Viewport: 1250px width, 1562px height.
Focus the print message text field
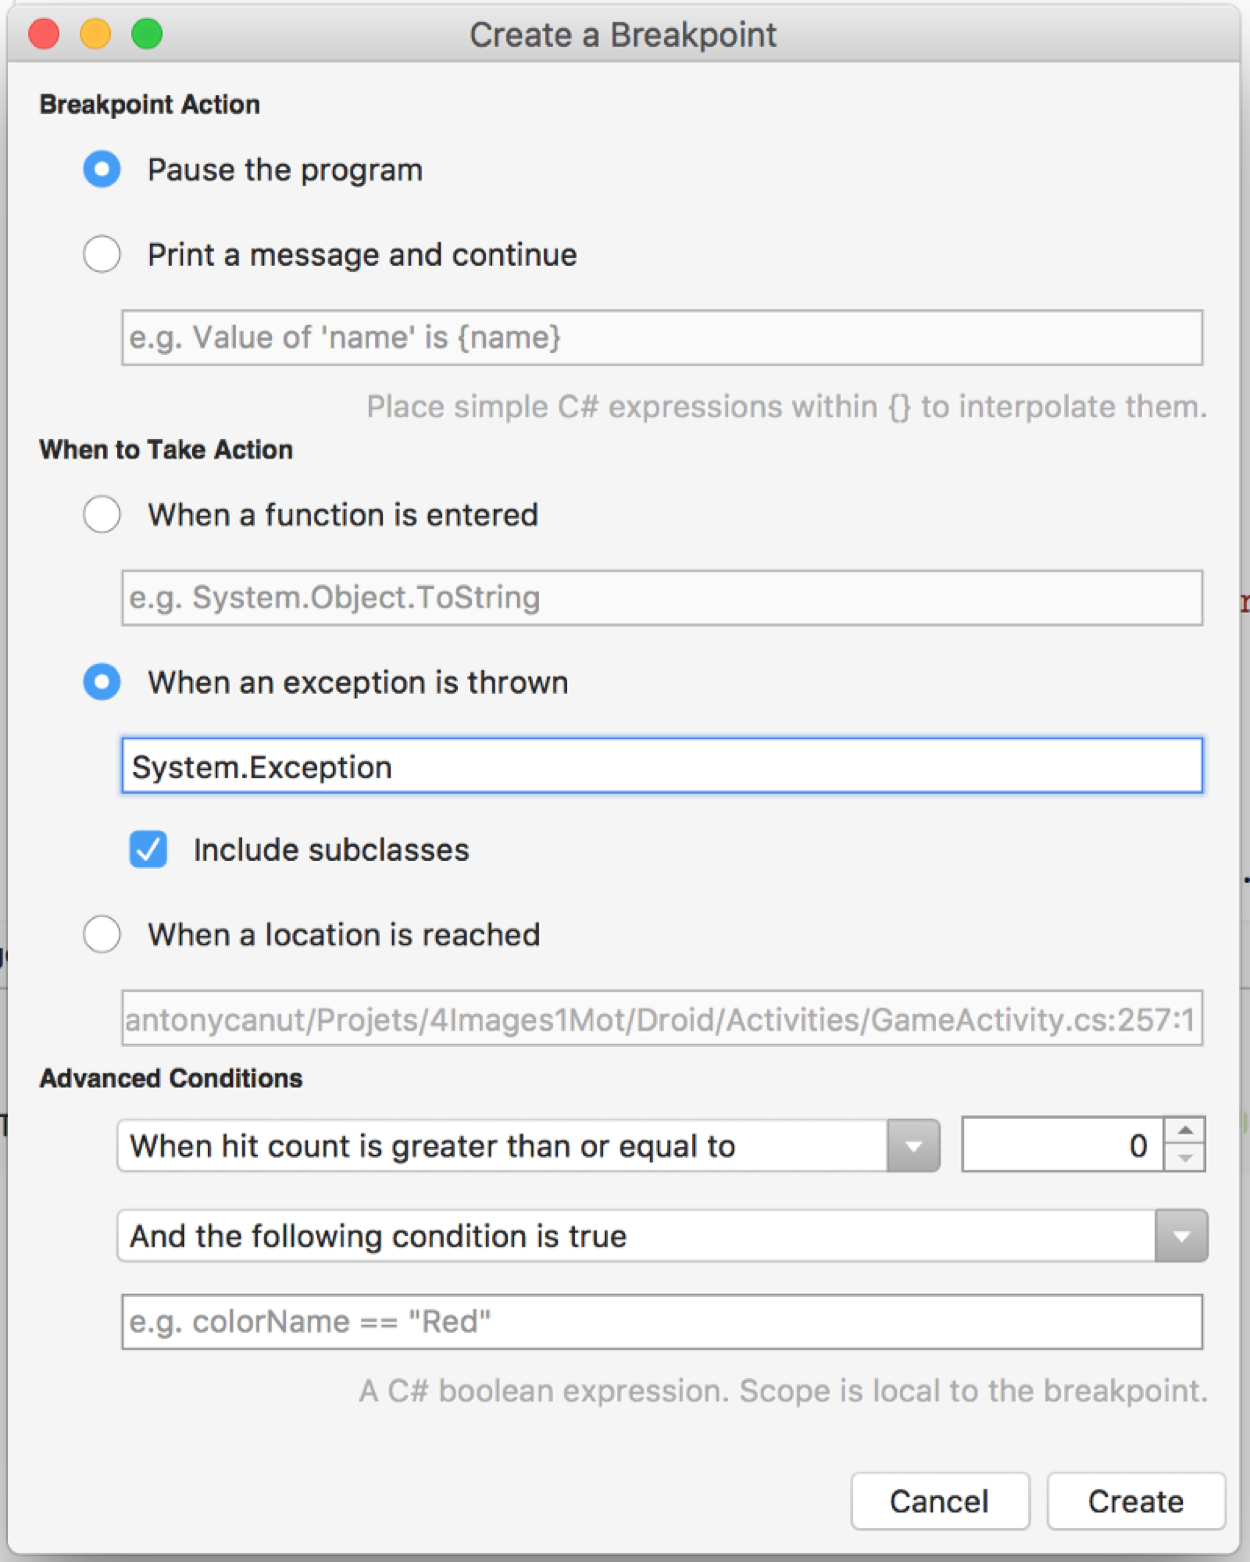click(662, 338)
